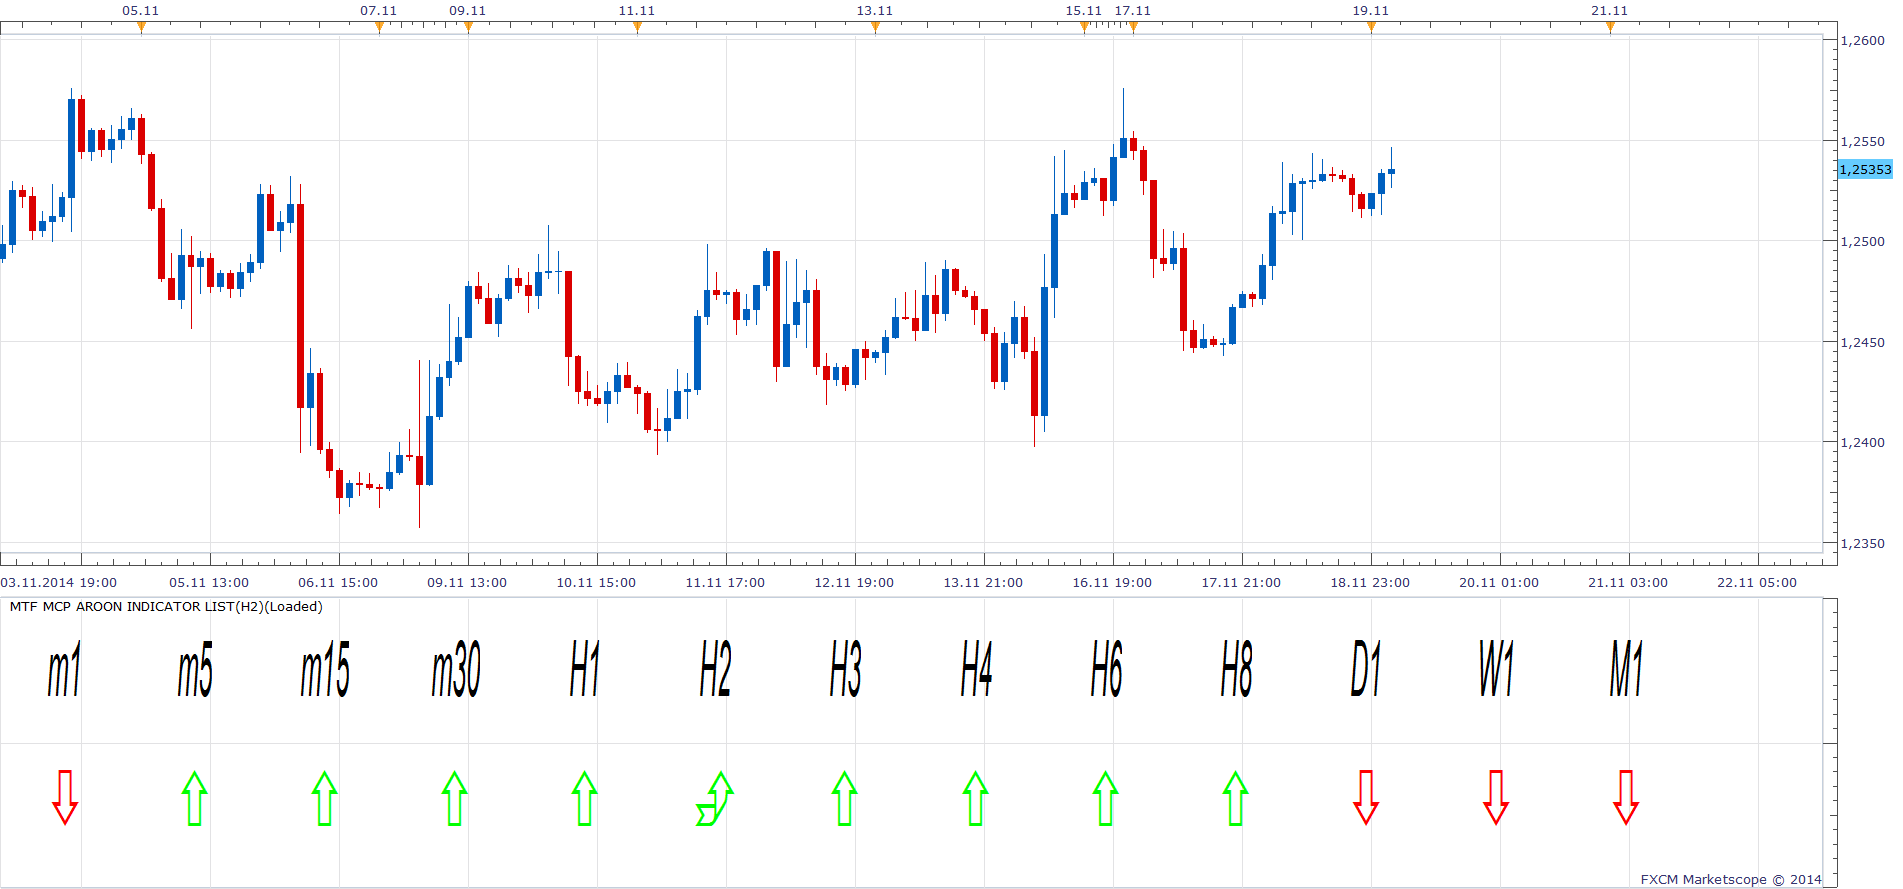Click the green up arrow under m15
Image resolution: width=1903 pixels, height=889 pixels.
(x=324, y=798)
